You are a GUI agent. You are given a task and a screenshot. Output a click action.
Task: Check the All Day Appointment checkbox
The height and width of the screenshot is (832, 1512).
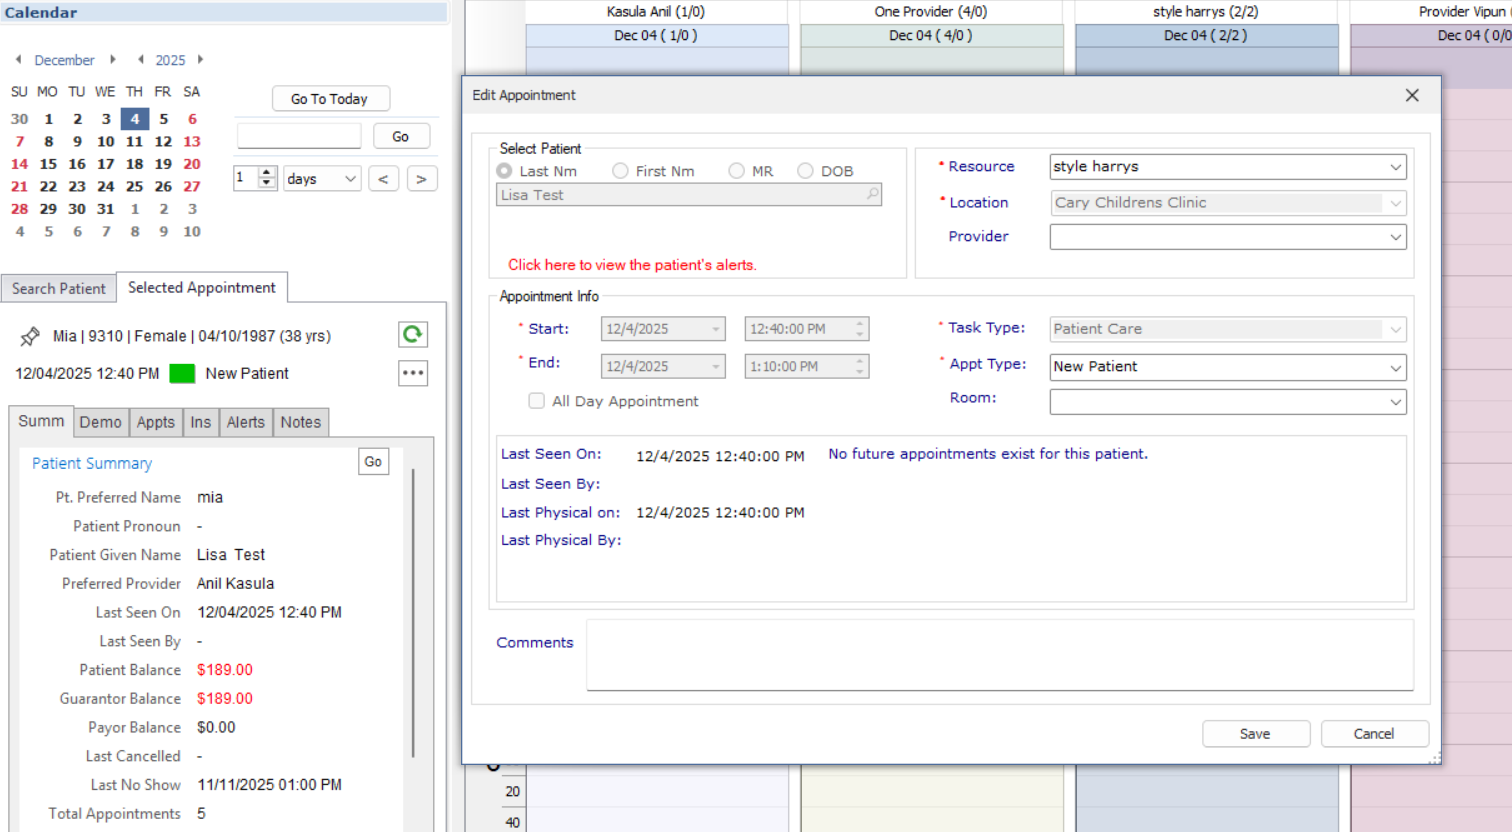[537, 401]
